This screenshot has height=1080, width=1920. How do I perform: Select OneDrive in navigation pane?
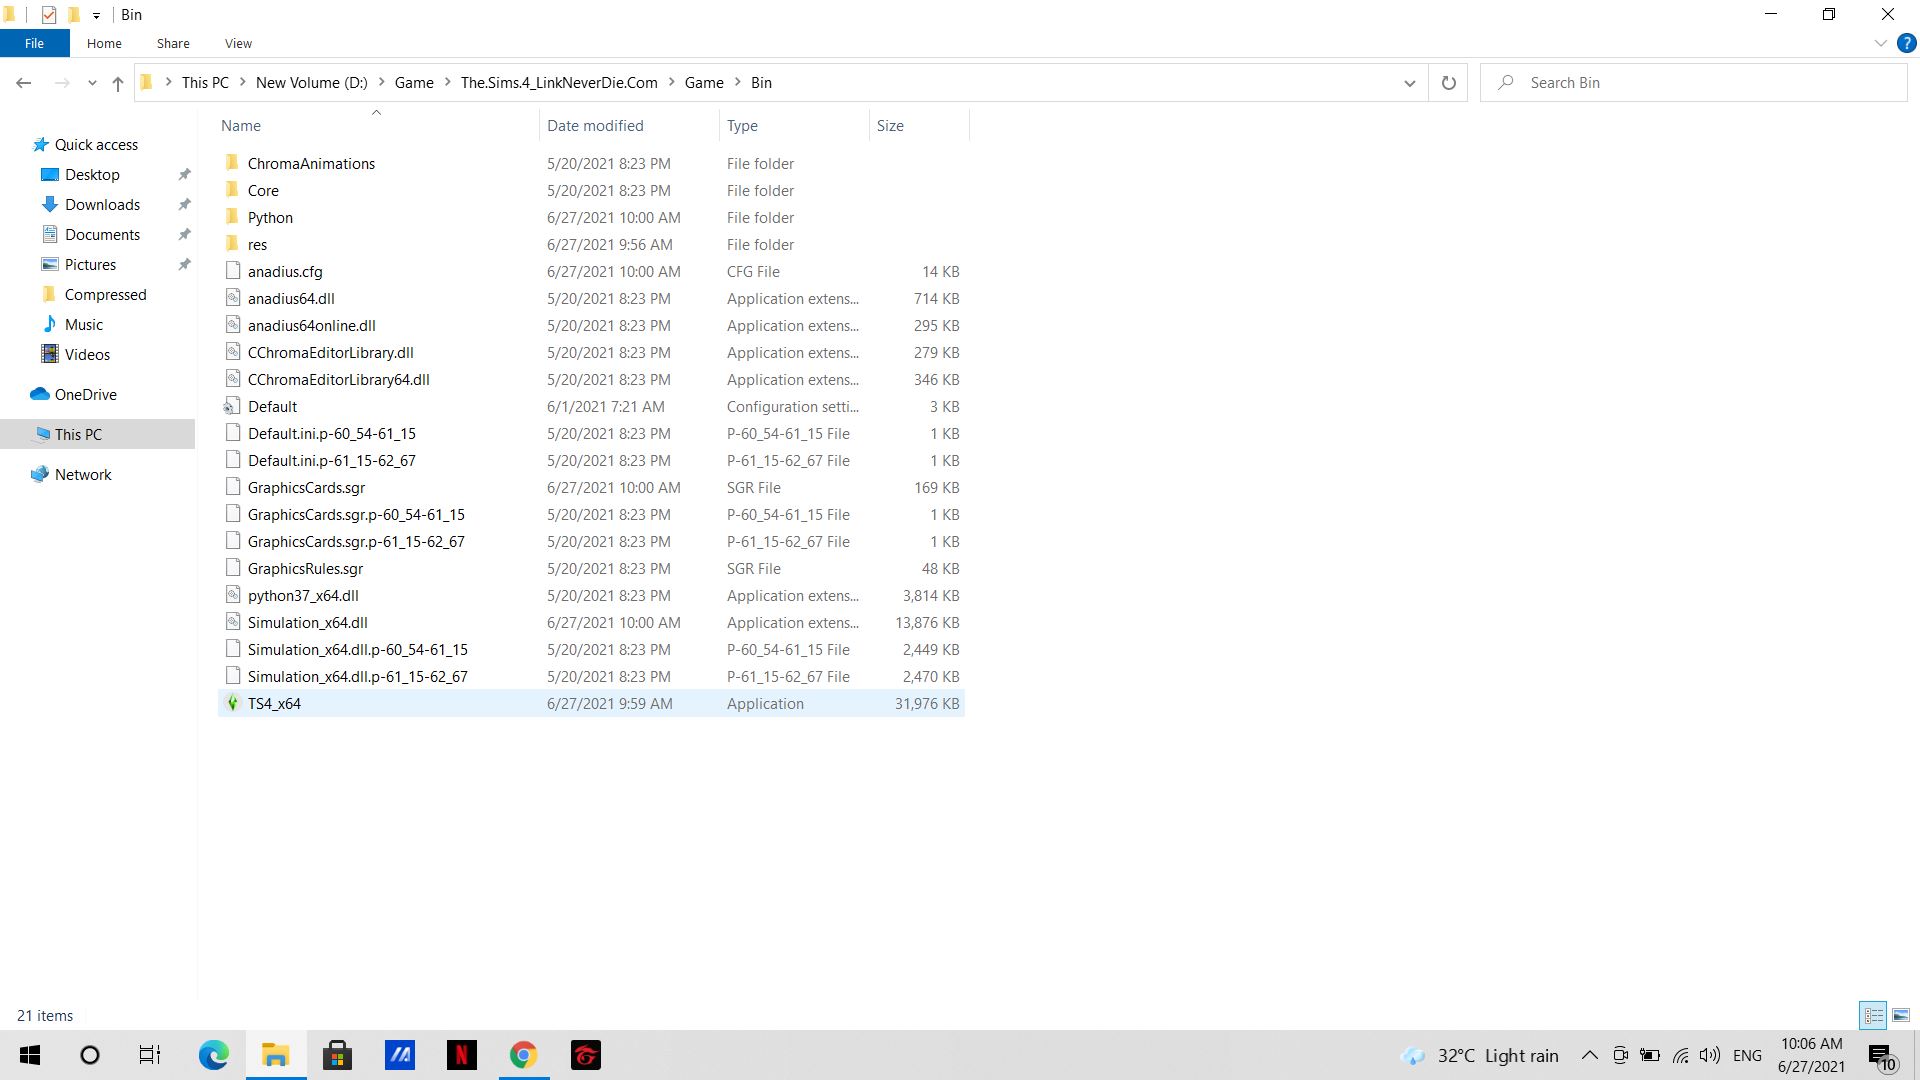pyautogui.click(x=85, y=395)
